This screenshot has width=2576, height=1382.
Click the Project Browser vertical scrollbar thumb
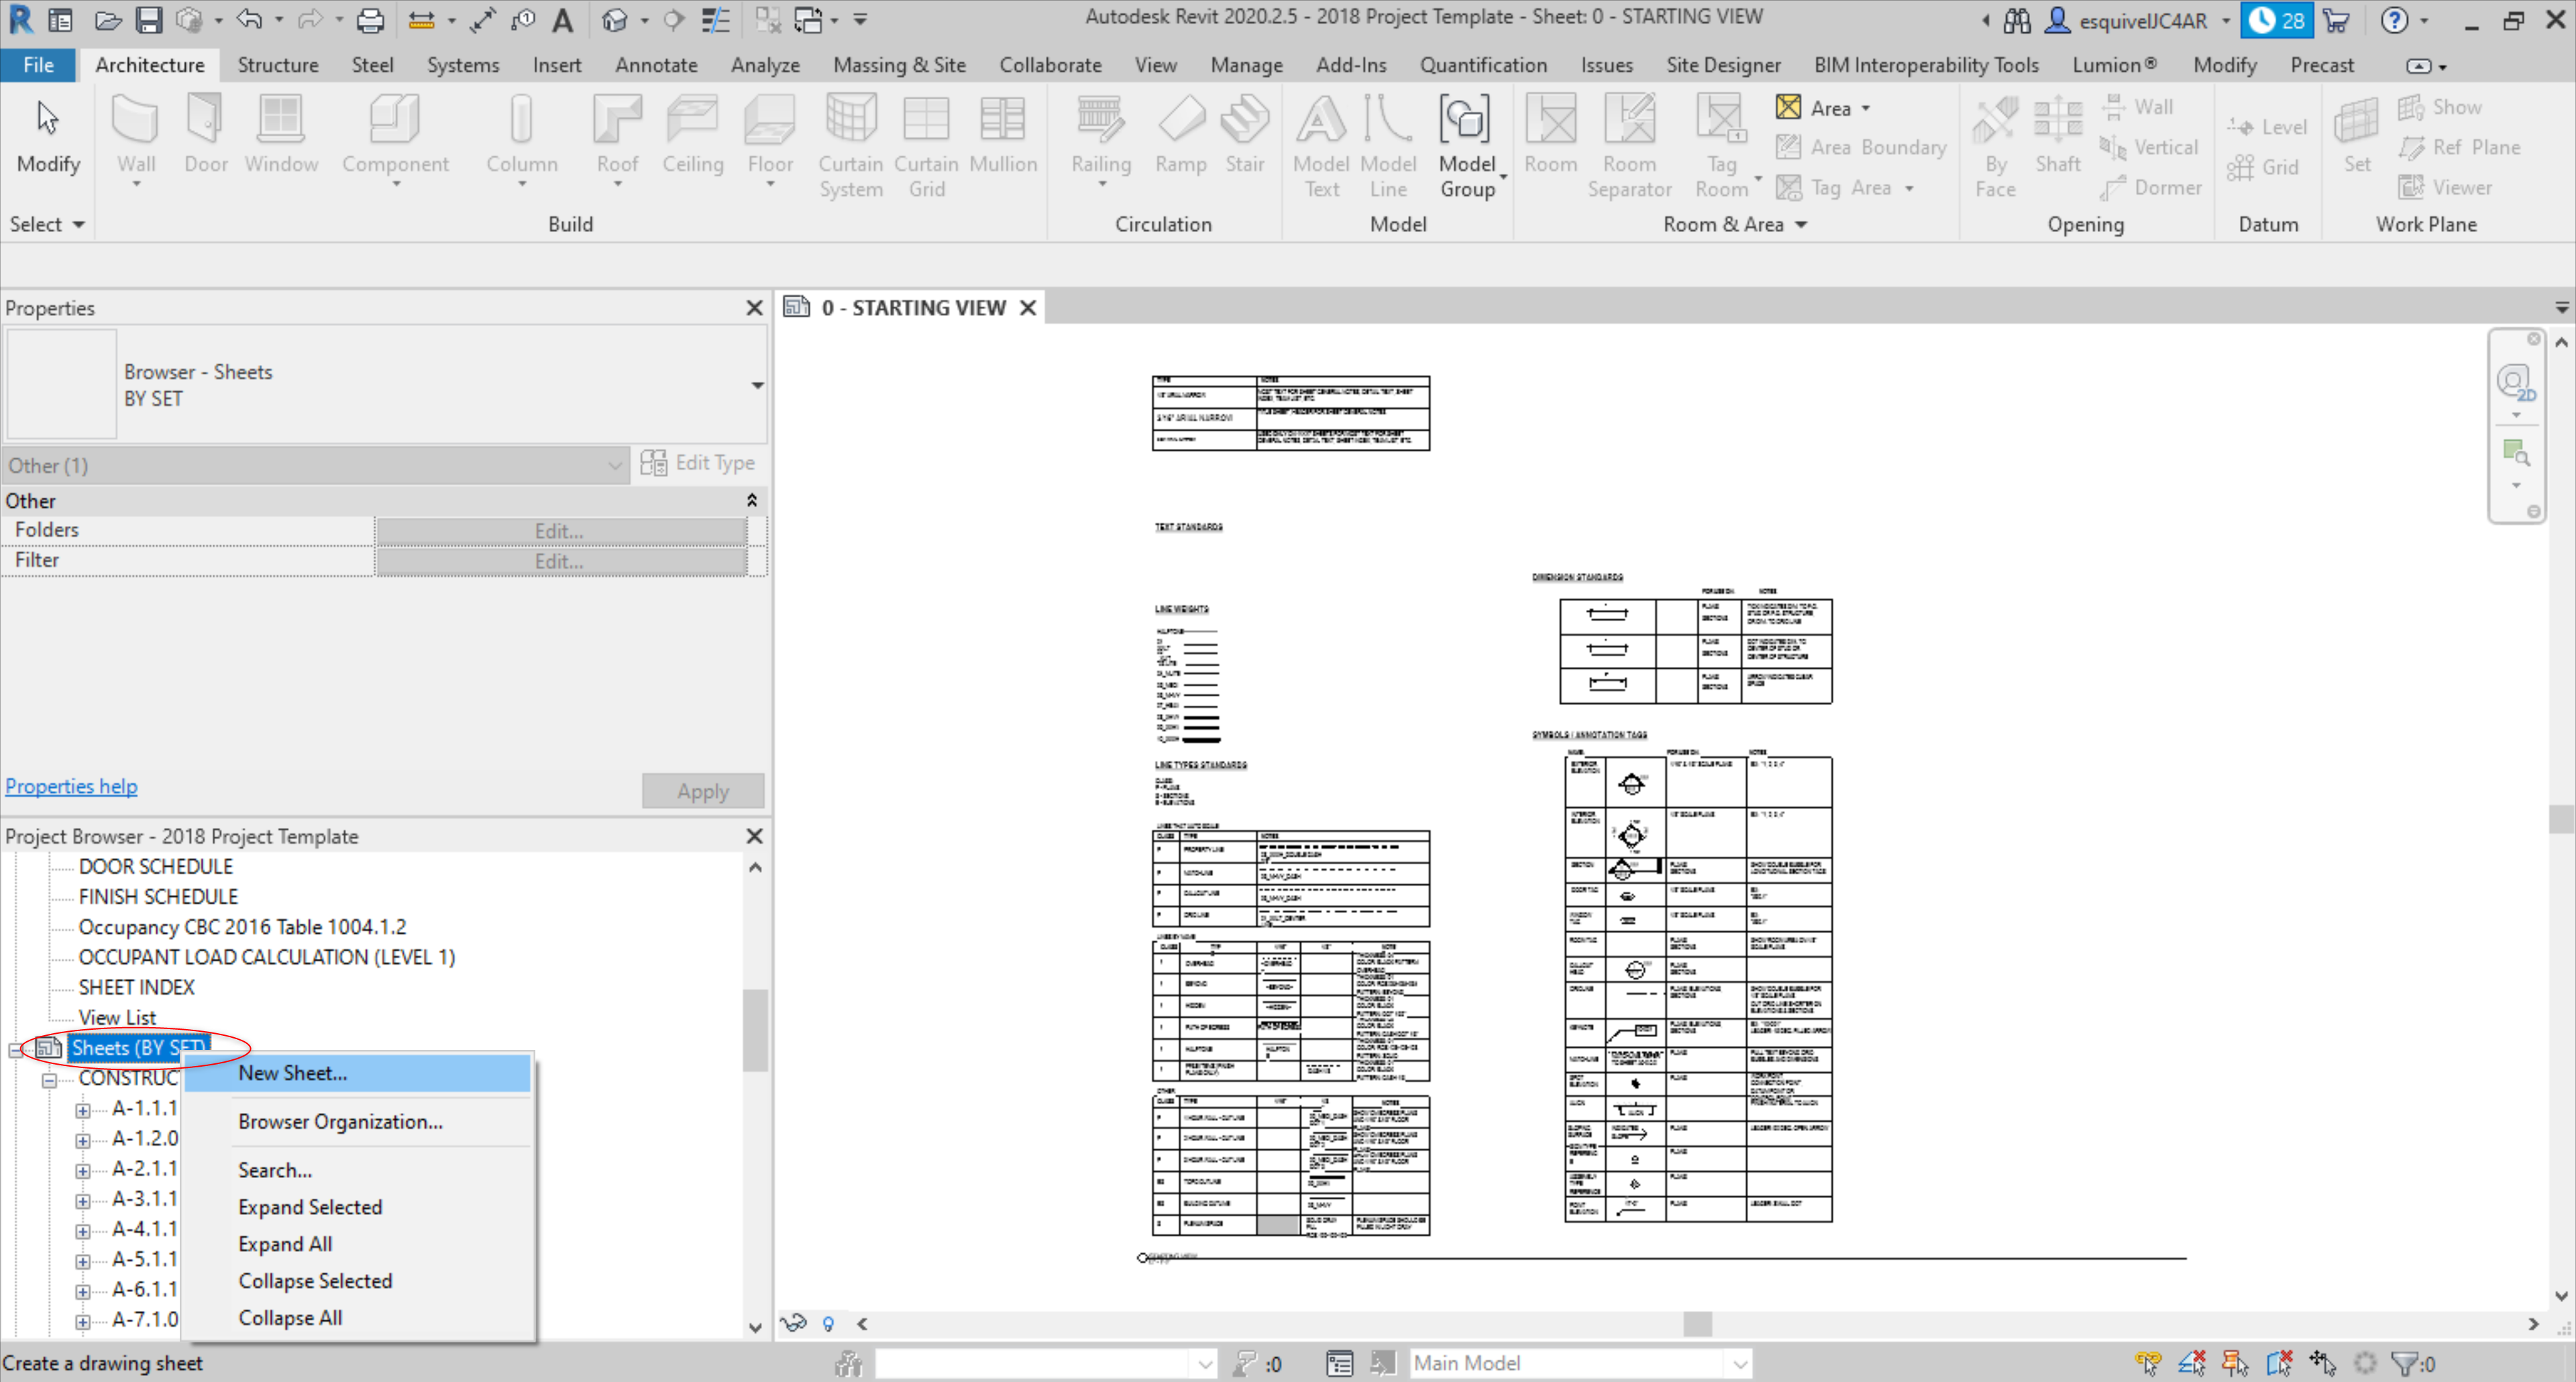755,1030
